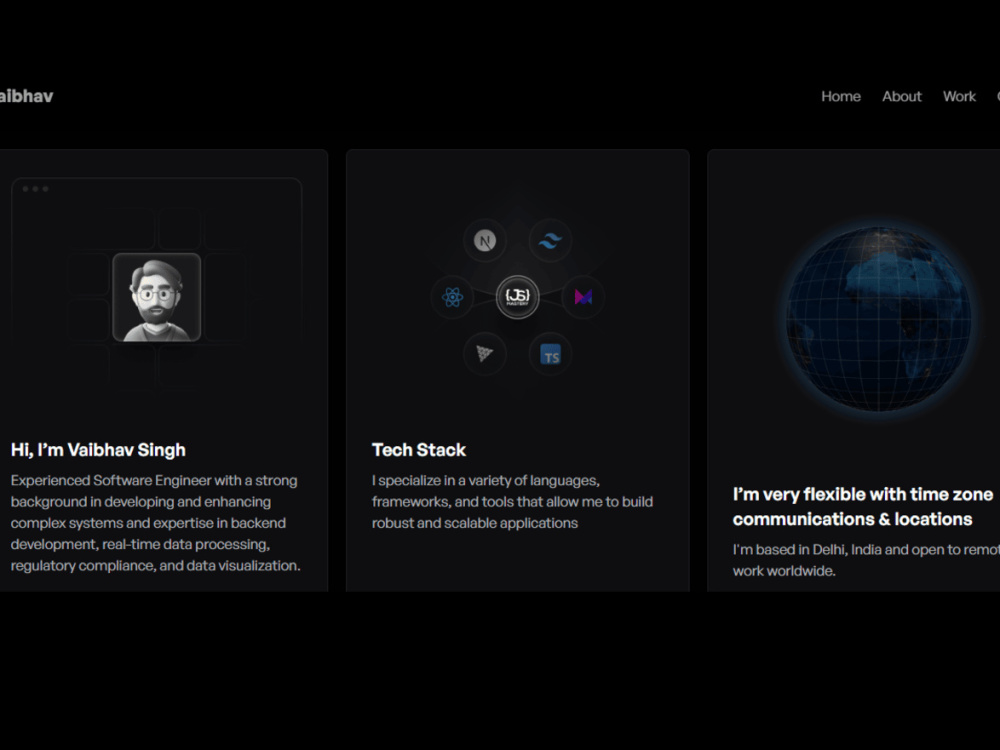This screenshot has height=750, width=1000.
Task: Click the Next.js icon in Tech Stack
Action: point(485,240)
